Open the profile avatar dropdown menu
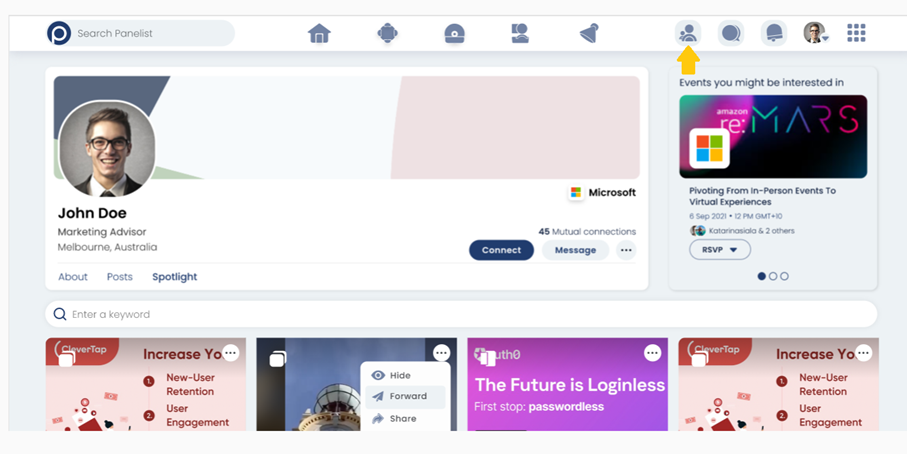The width and height of the screenshot is (907, 454). 816,33
